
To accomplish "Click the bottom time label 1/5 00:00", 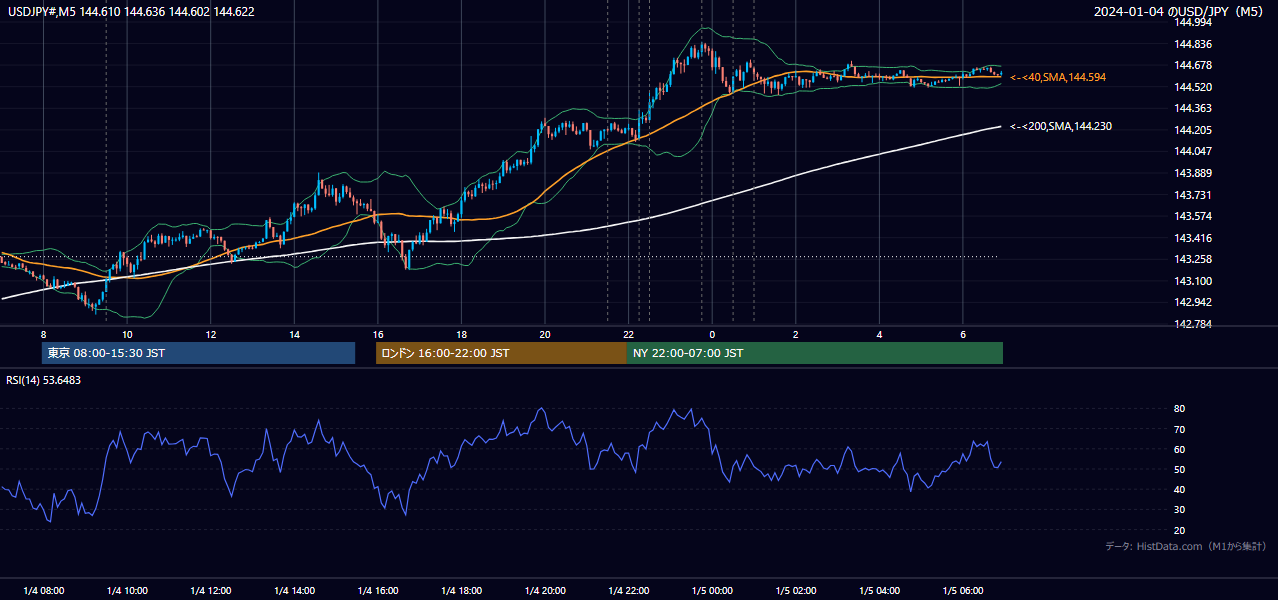I will coord(712,590).
